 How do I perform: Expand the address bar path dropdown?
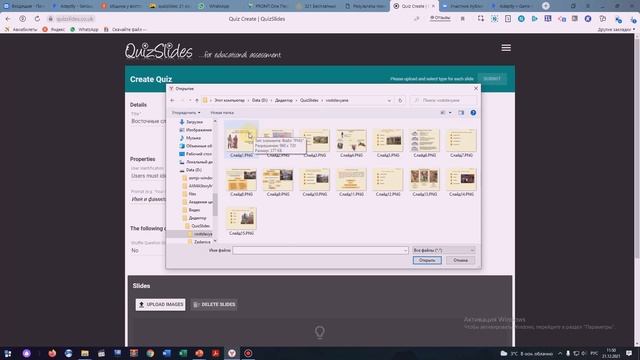[389, 100]
